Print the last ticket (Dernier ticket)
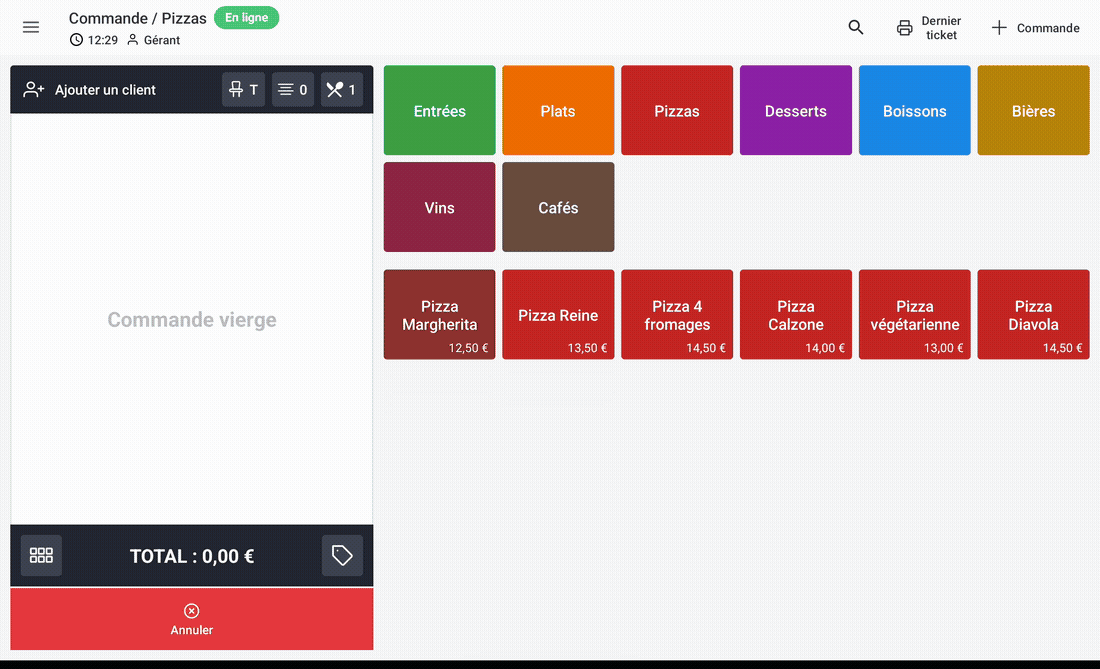This screenshot has width=1100, height=669. click(929, 28)
